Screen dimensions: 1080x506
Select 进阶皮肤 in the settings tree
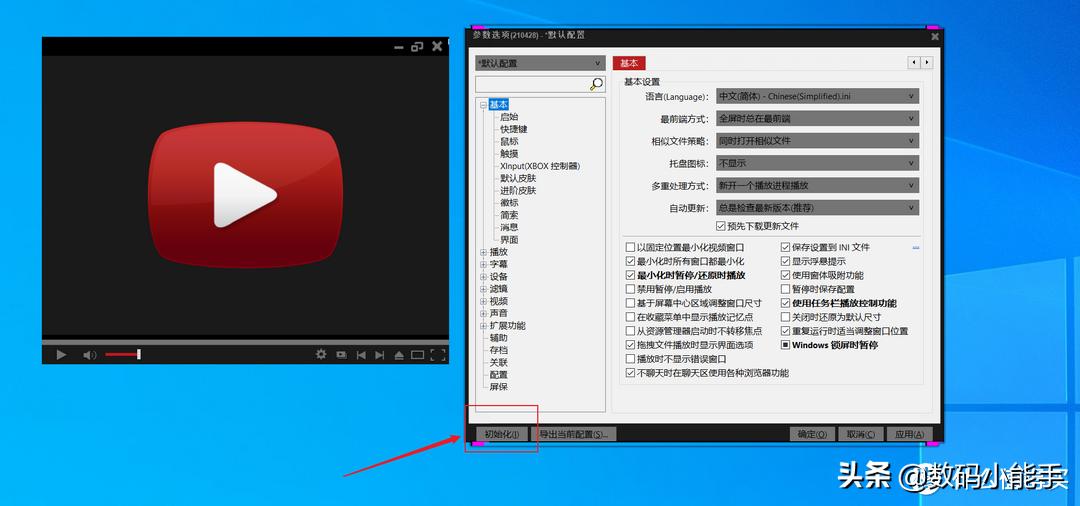(518, 191)
